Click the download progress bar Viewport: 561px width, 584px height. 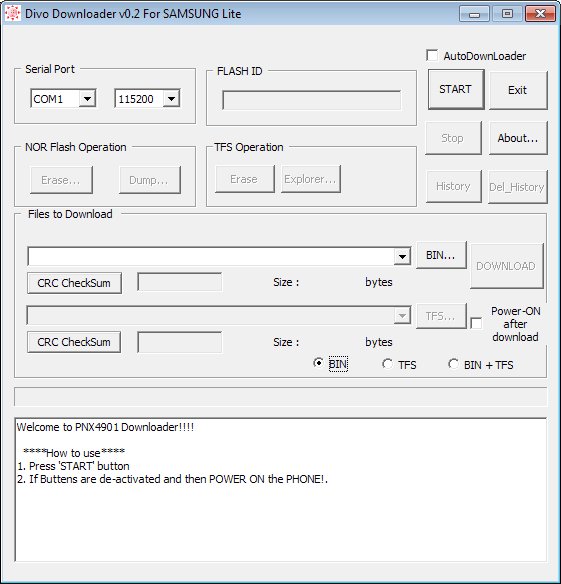point(280,397)
